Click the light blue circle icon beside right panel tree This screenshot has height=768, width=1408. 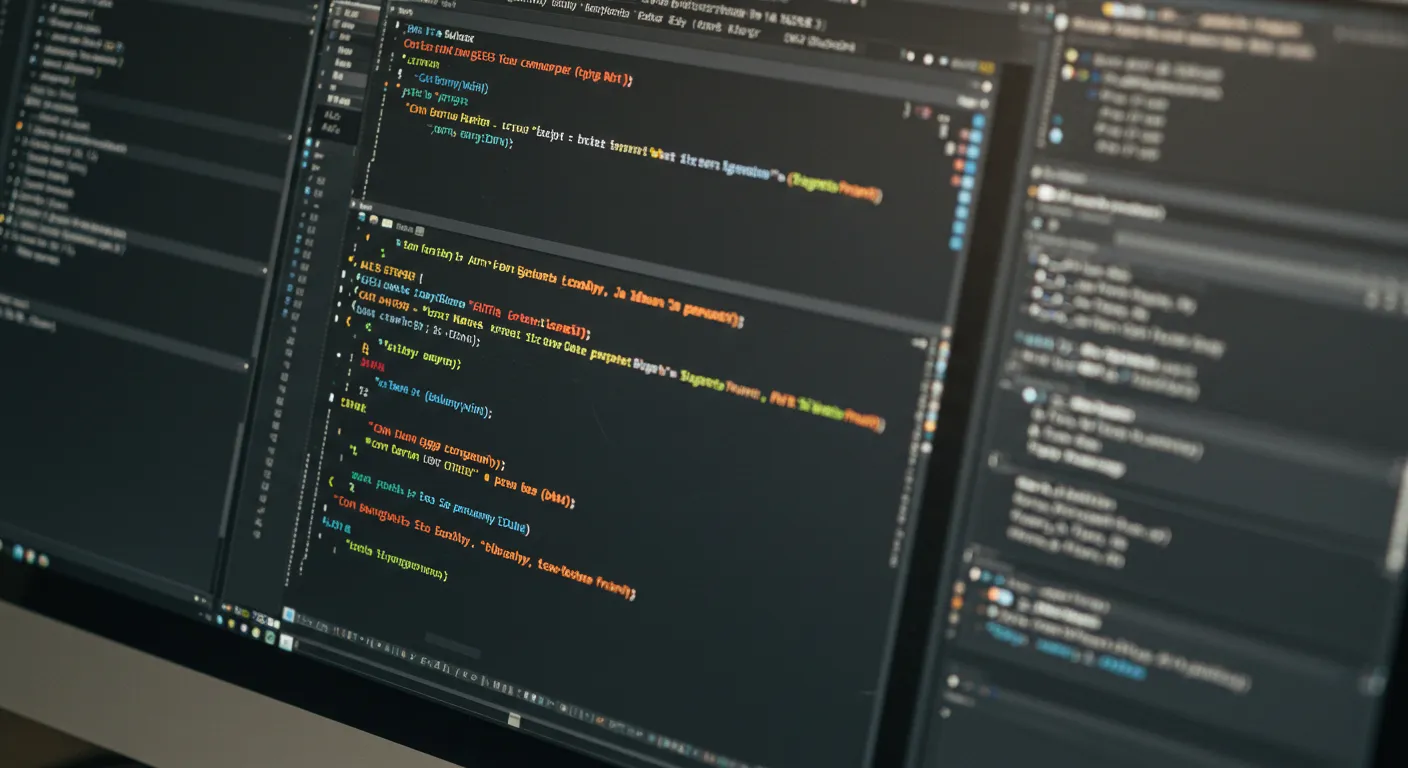tap(1056, 135)
